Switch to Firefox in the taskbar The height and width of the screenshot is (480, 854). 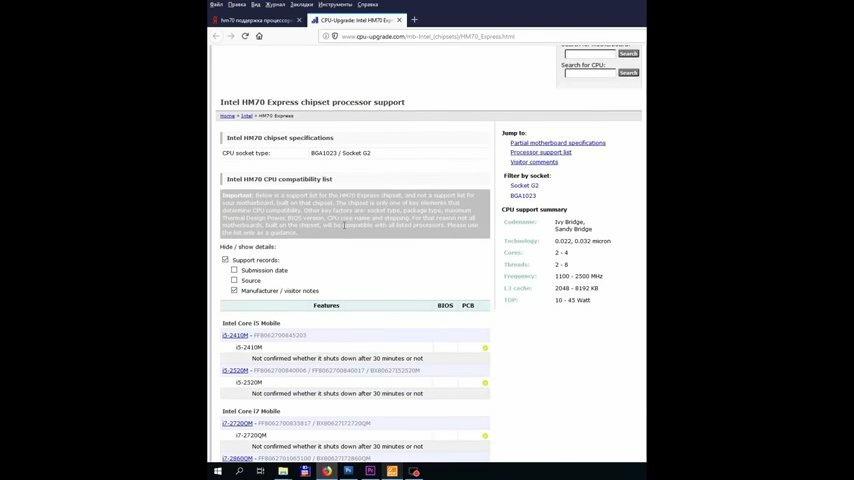click(327, 471)
